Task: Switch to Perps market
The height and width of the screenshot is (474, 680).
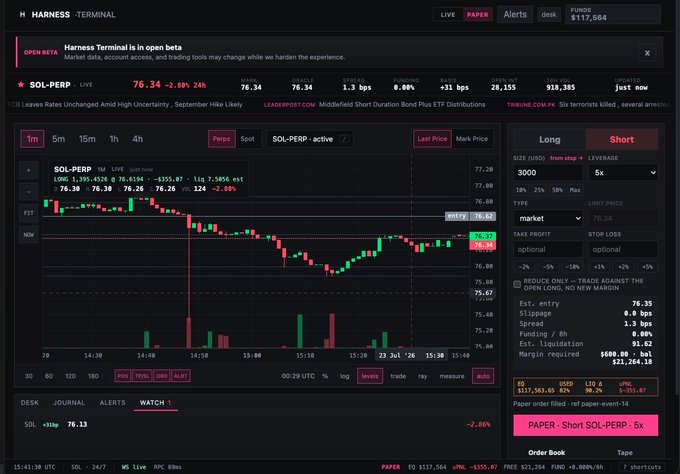Action: coord(222,139)
